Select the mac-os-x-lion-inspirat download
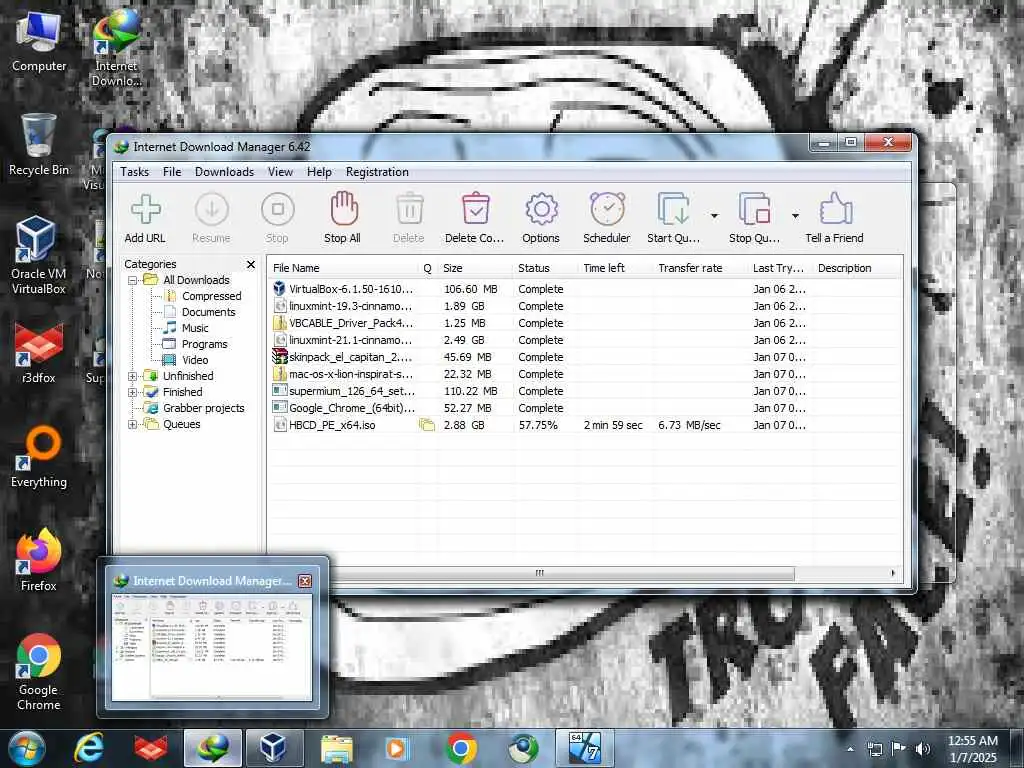Image resolution: width=1024 pixels, height=768 pixels. (x=584, y=374)
